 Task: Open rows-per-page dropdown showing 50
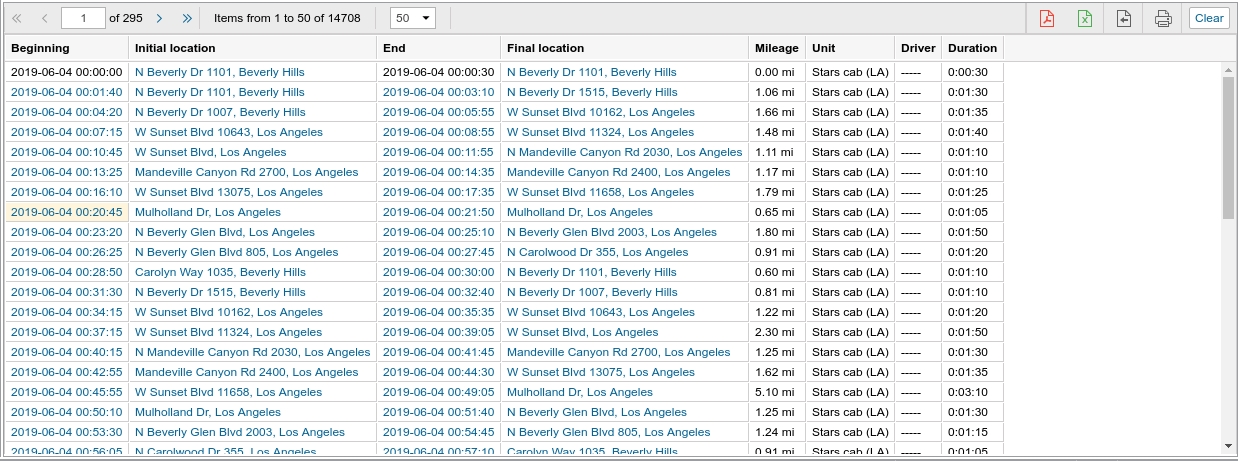point(412,18)
